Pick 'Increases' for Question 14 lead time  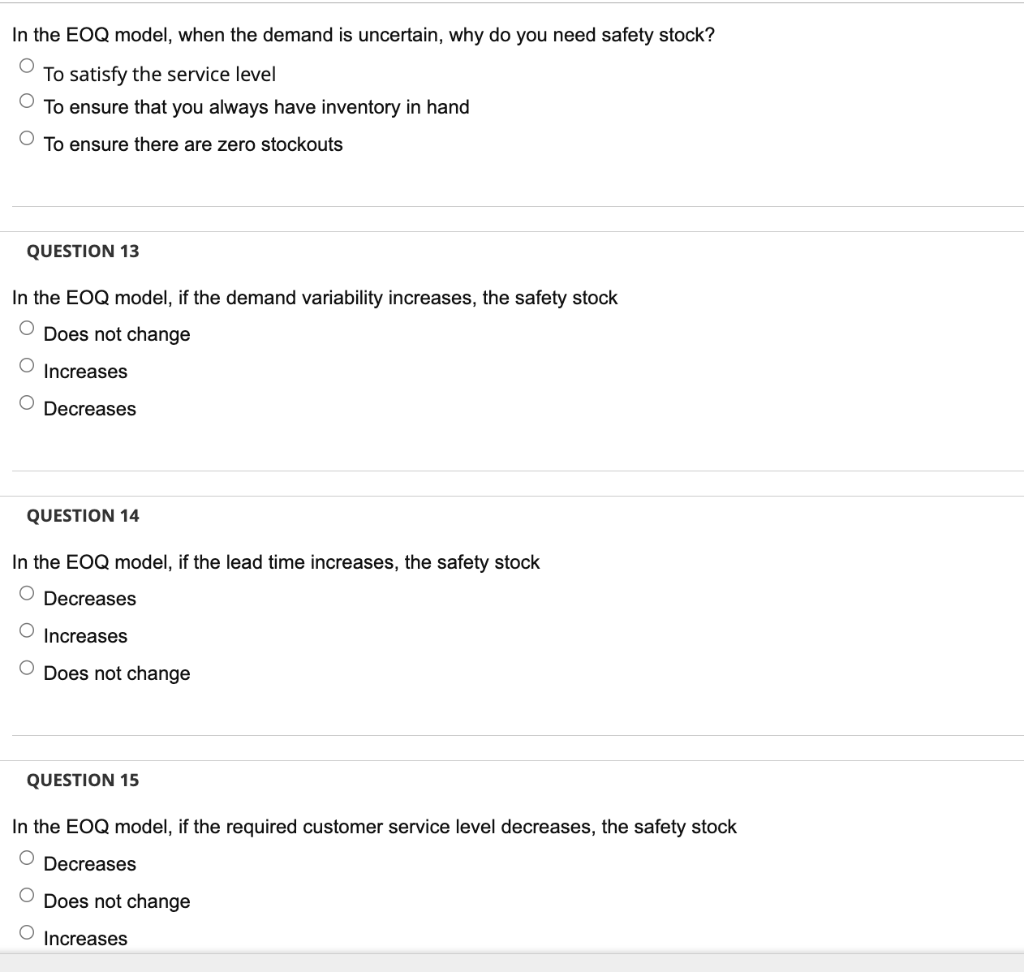tap(26, 630)
